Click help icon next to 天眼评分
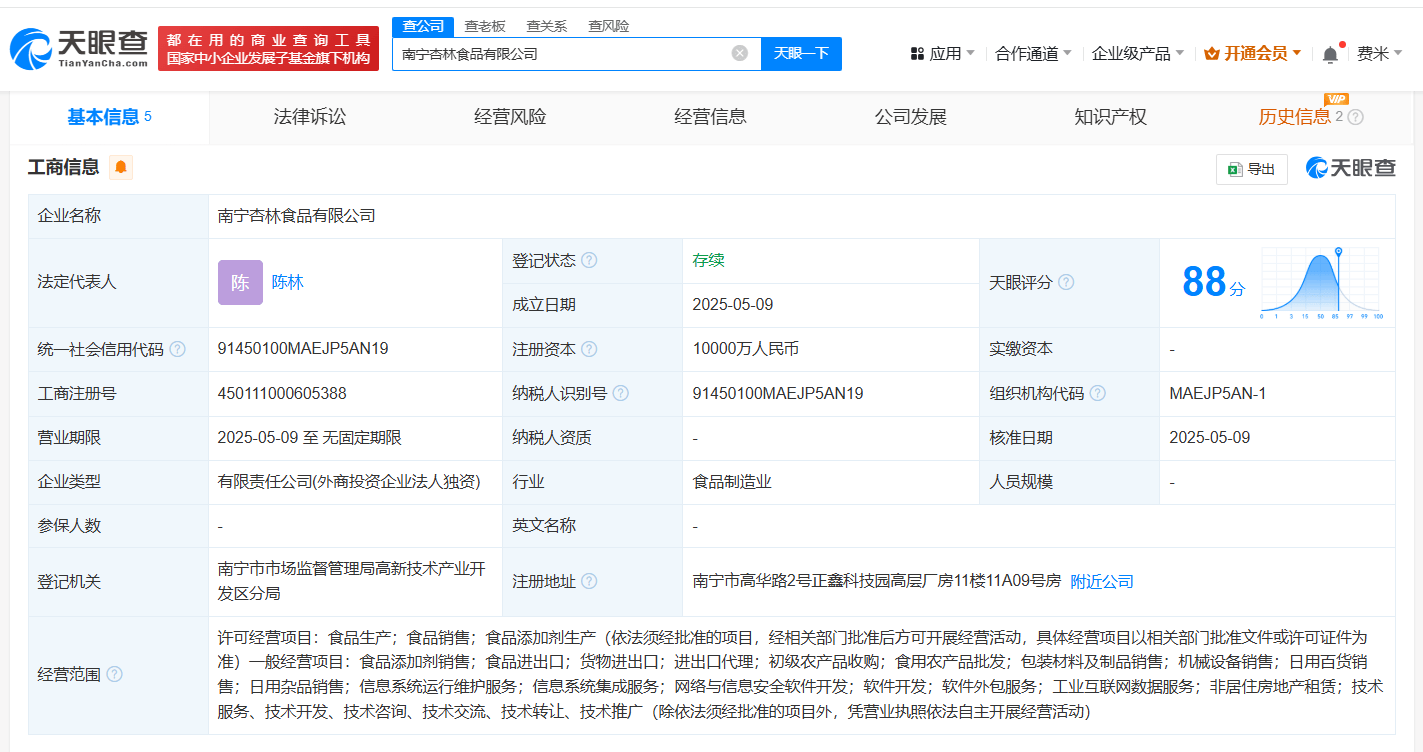This screenshot has width=1423, height=752. pyautogui.click(x=1066, y=283)
